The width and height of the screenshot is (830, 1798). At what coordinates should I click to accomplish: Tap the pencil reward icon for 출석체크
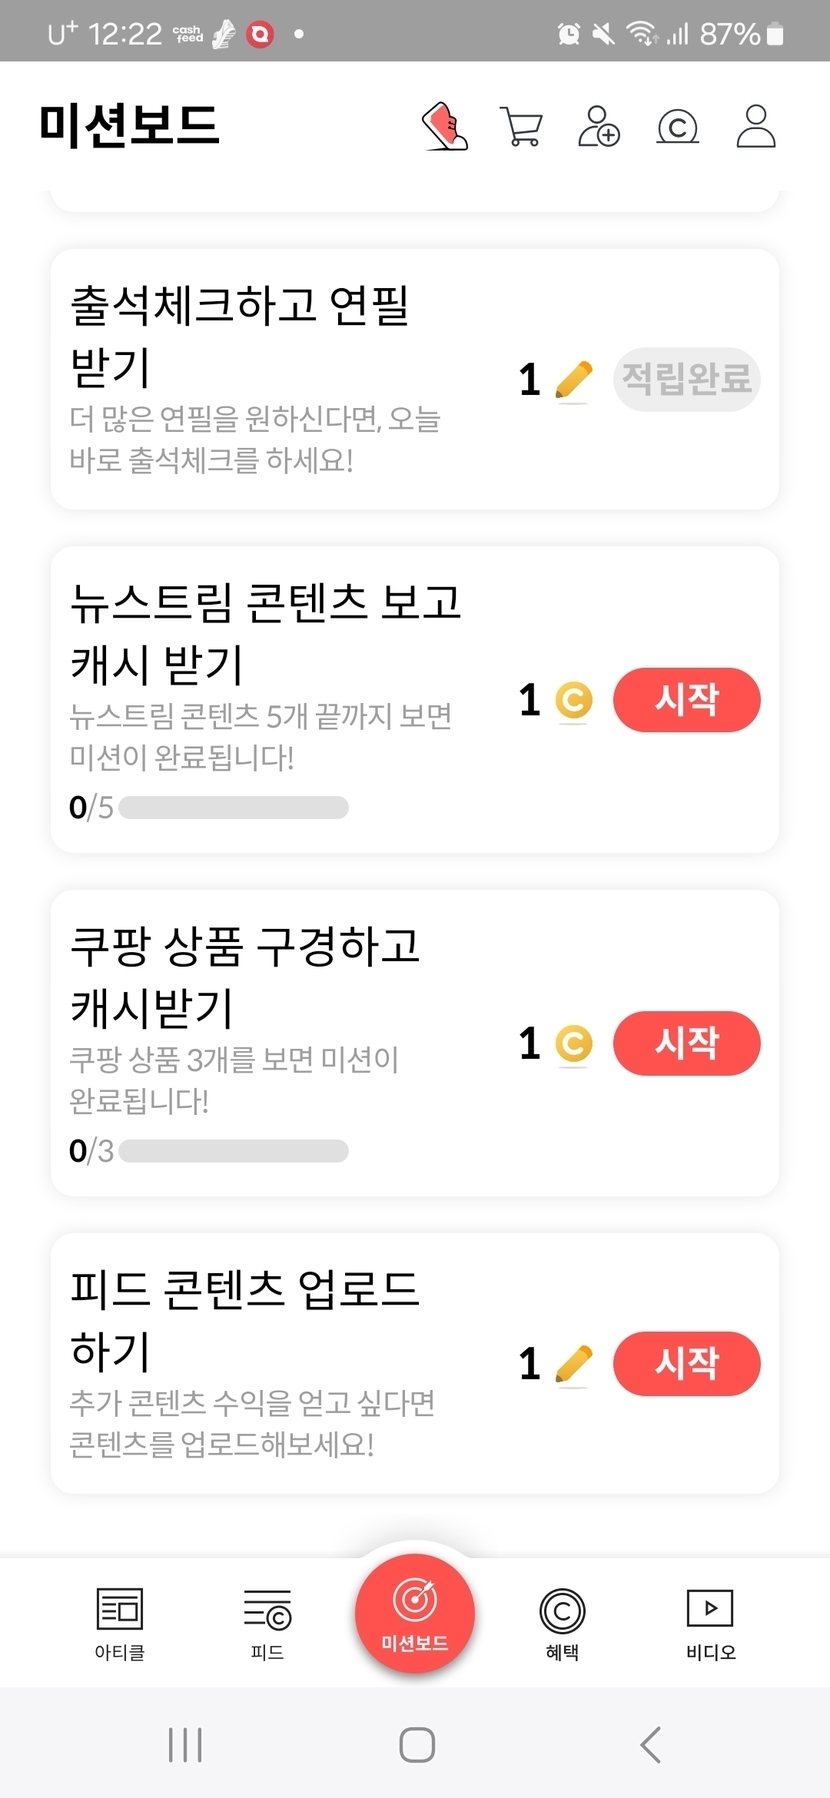click(573, 380)
